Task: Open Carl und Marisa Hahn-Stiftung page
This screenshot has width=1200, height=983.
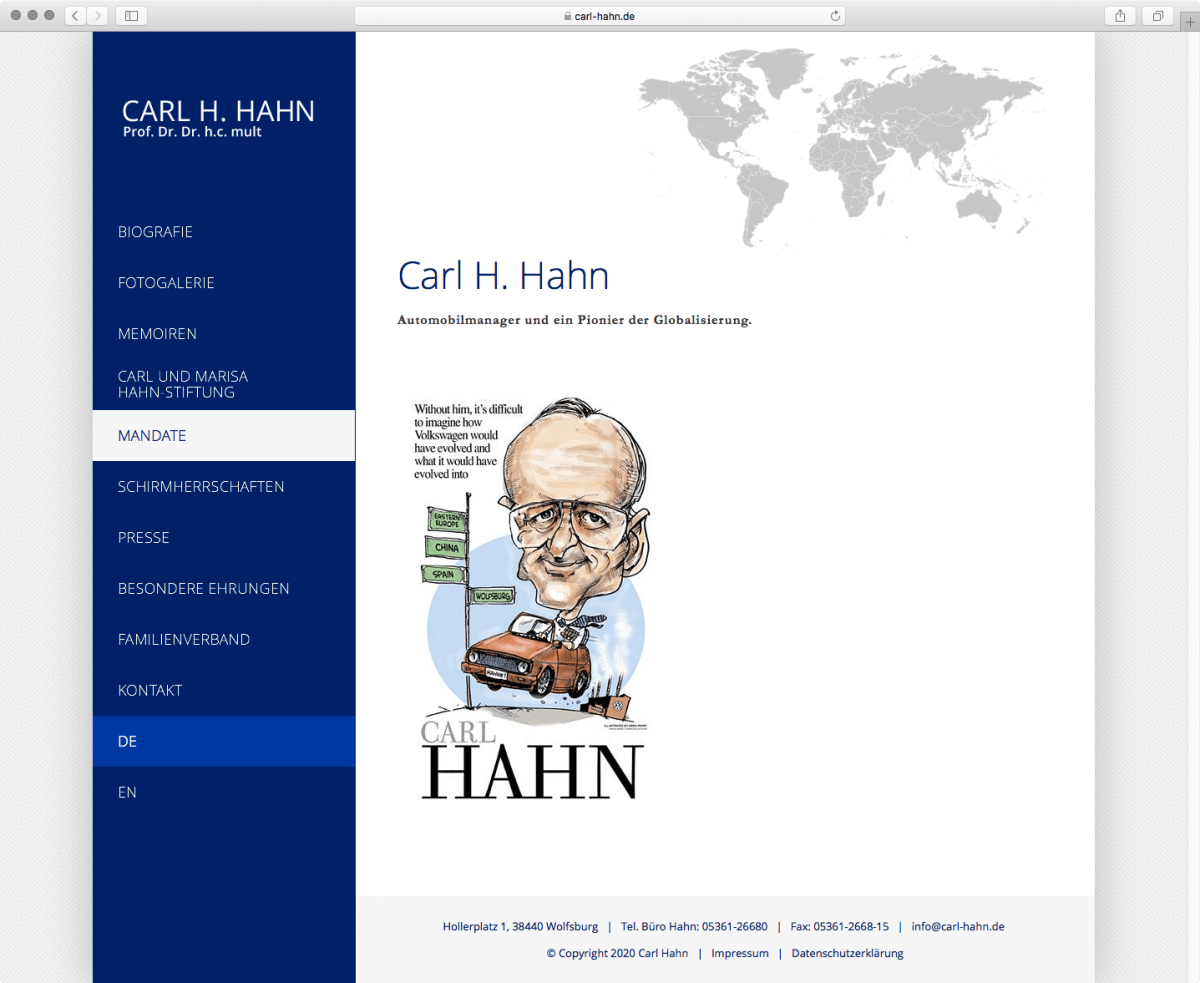Action: point(183,384)
